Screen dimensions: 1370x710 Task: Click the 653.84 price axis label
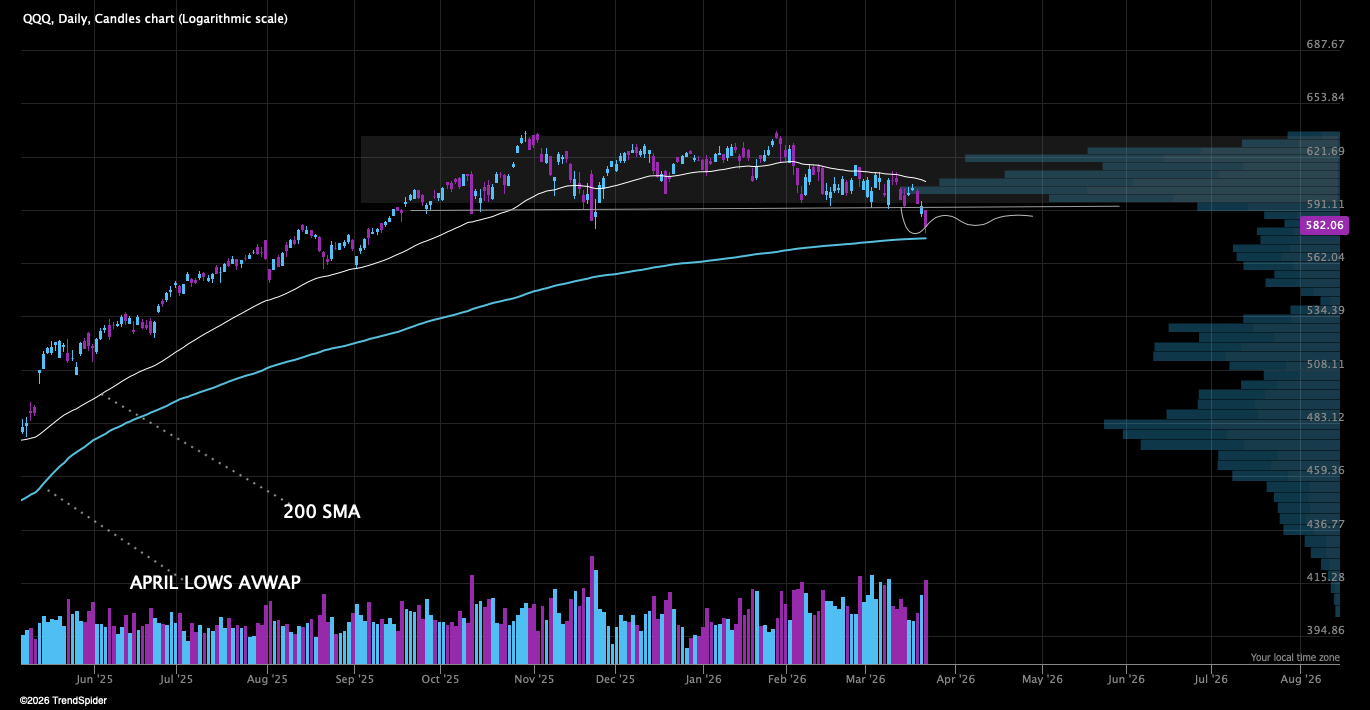[1325, 98]
